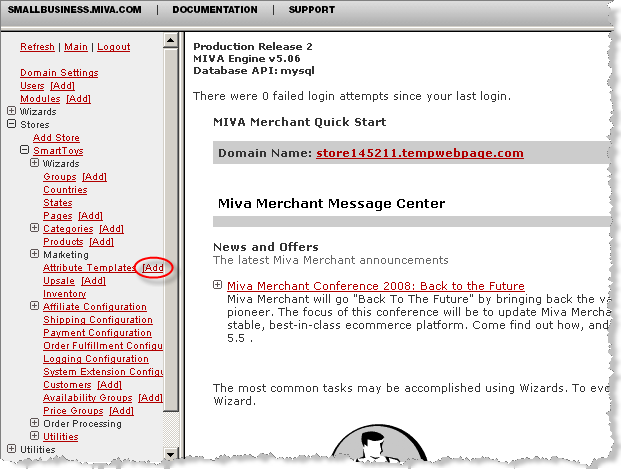Expand the Marketing tree node
The image size is (621, 469).
[34, 254]
